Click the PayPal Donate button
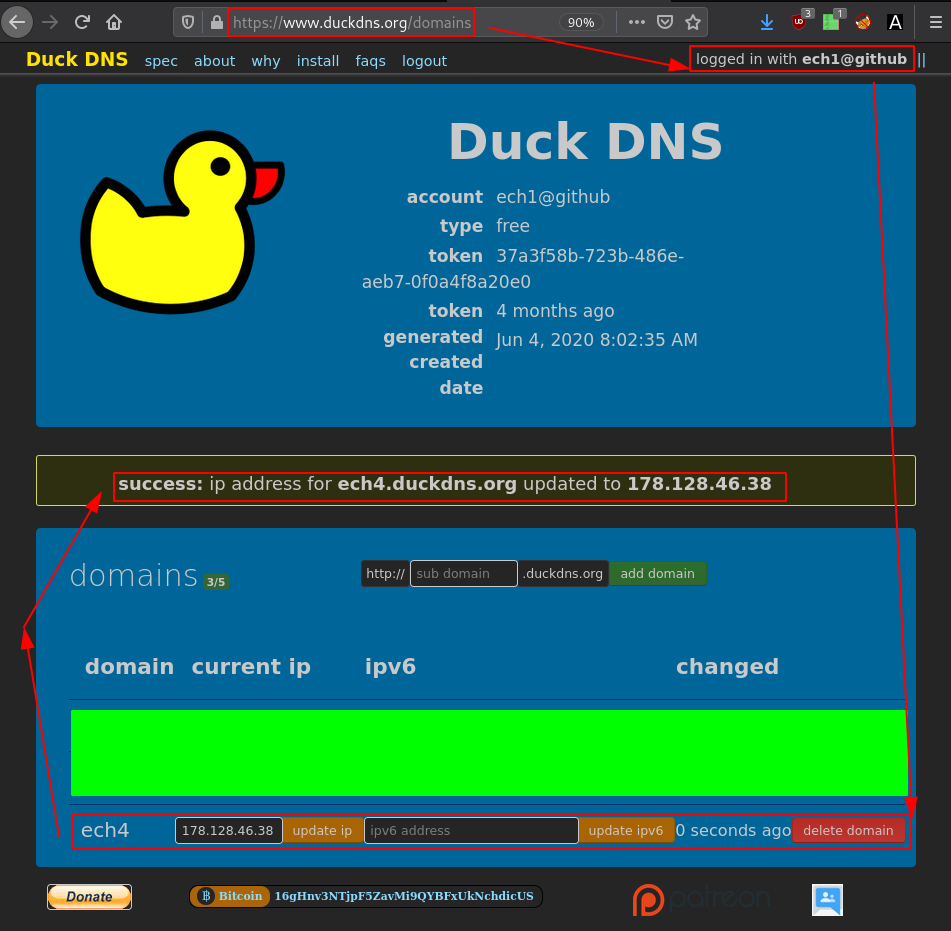The height and width of the screenshot is (931, 951). pos(89,896)
